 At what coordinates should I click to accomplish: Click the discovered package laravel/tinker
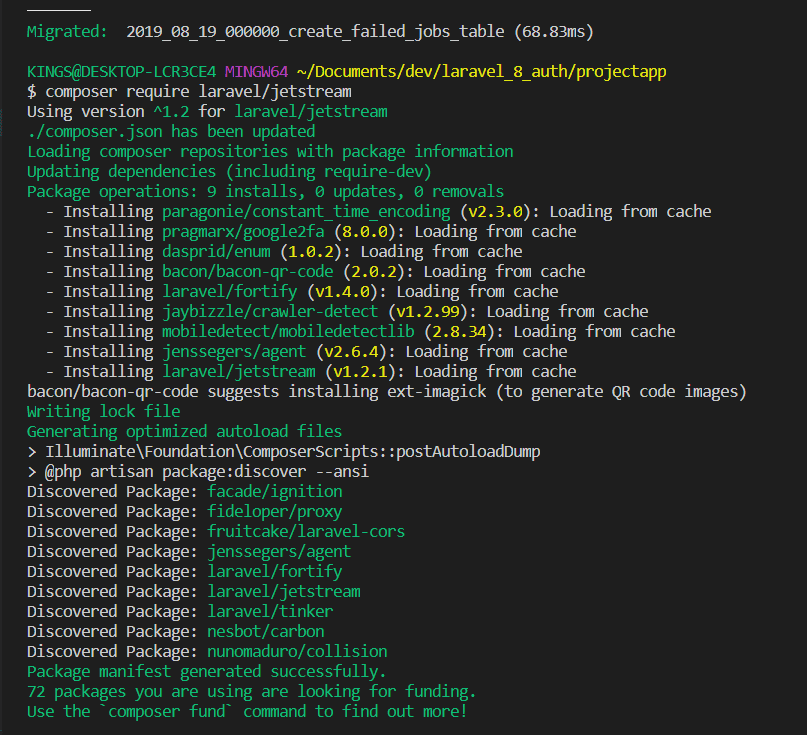coord(270,611)
